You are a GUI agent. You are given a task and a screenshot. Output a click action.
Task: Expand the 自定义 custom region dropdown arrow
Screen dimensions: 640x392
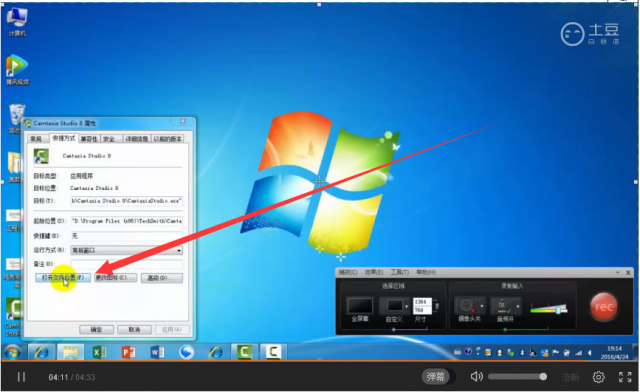tap(406, 306)
